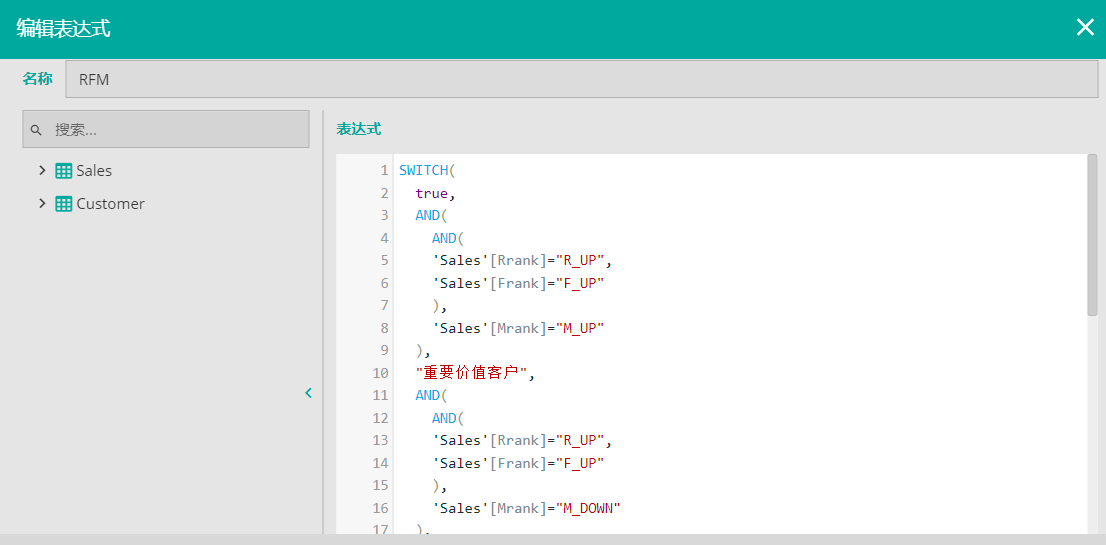Expand the Customer table node
This screenshot has height=545, width=1106.
[x=42, y=204]
